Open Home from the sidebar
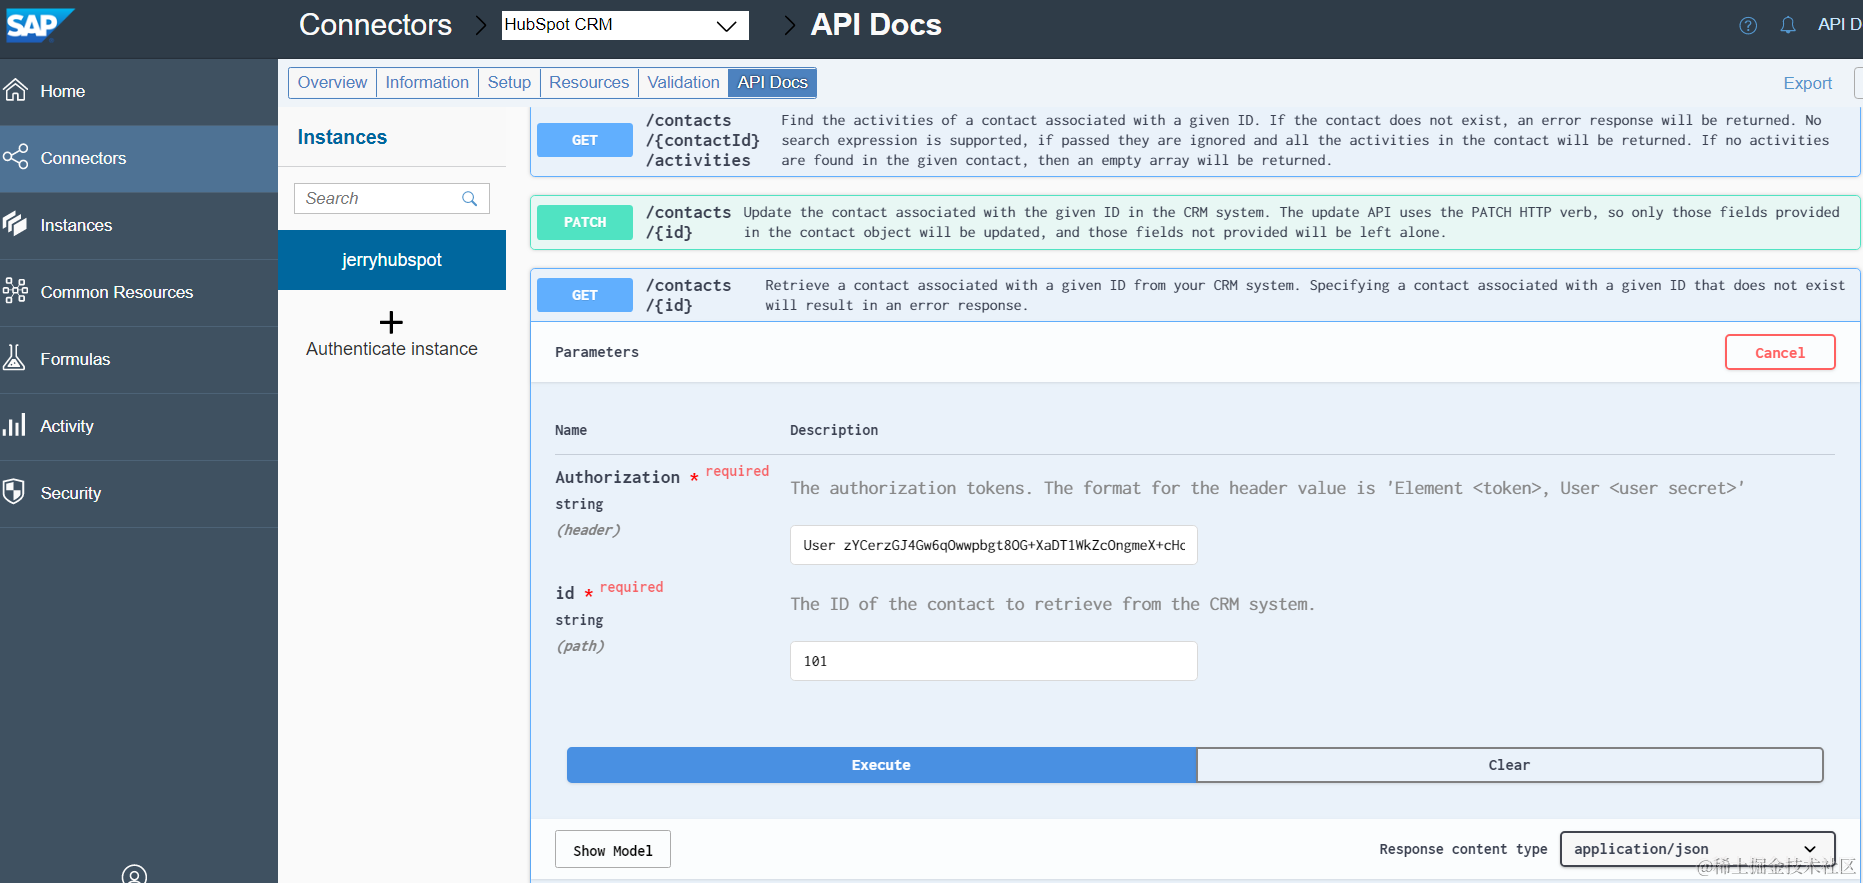The width and height of the screenshot is (1863, 883). [139, 91]
